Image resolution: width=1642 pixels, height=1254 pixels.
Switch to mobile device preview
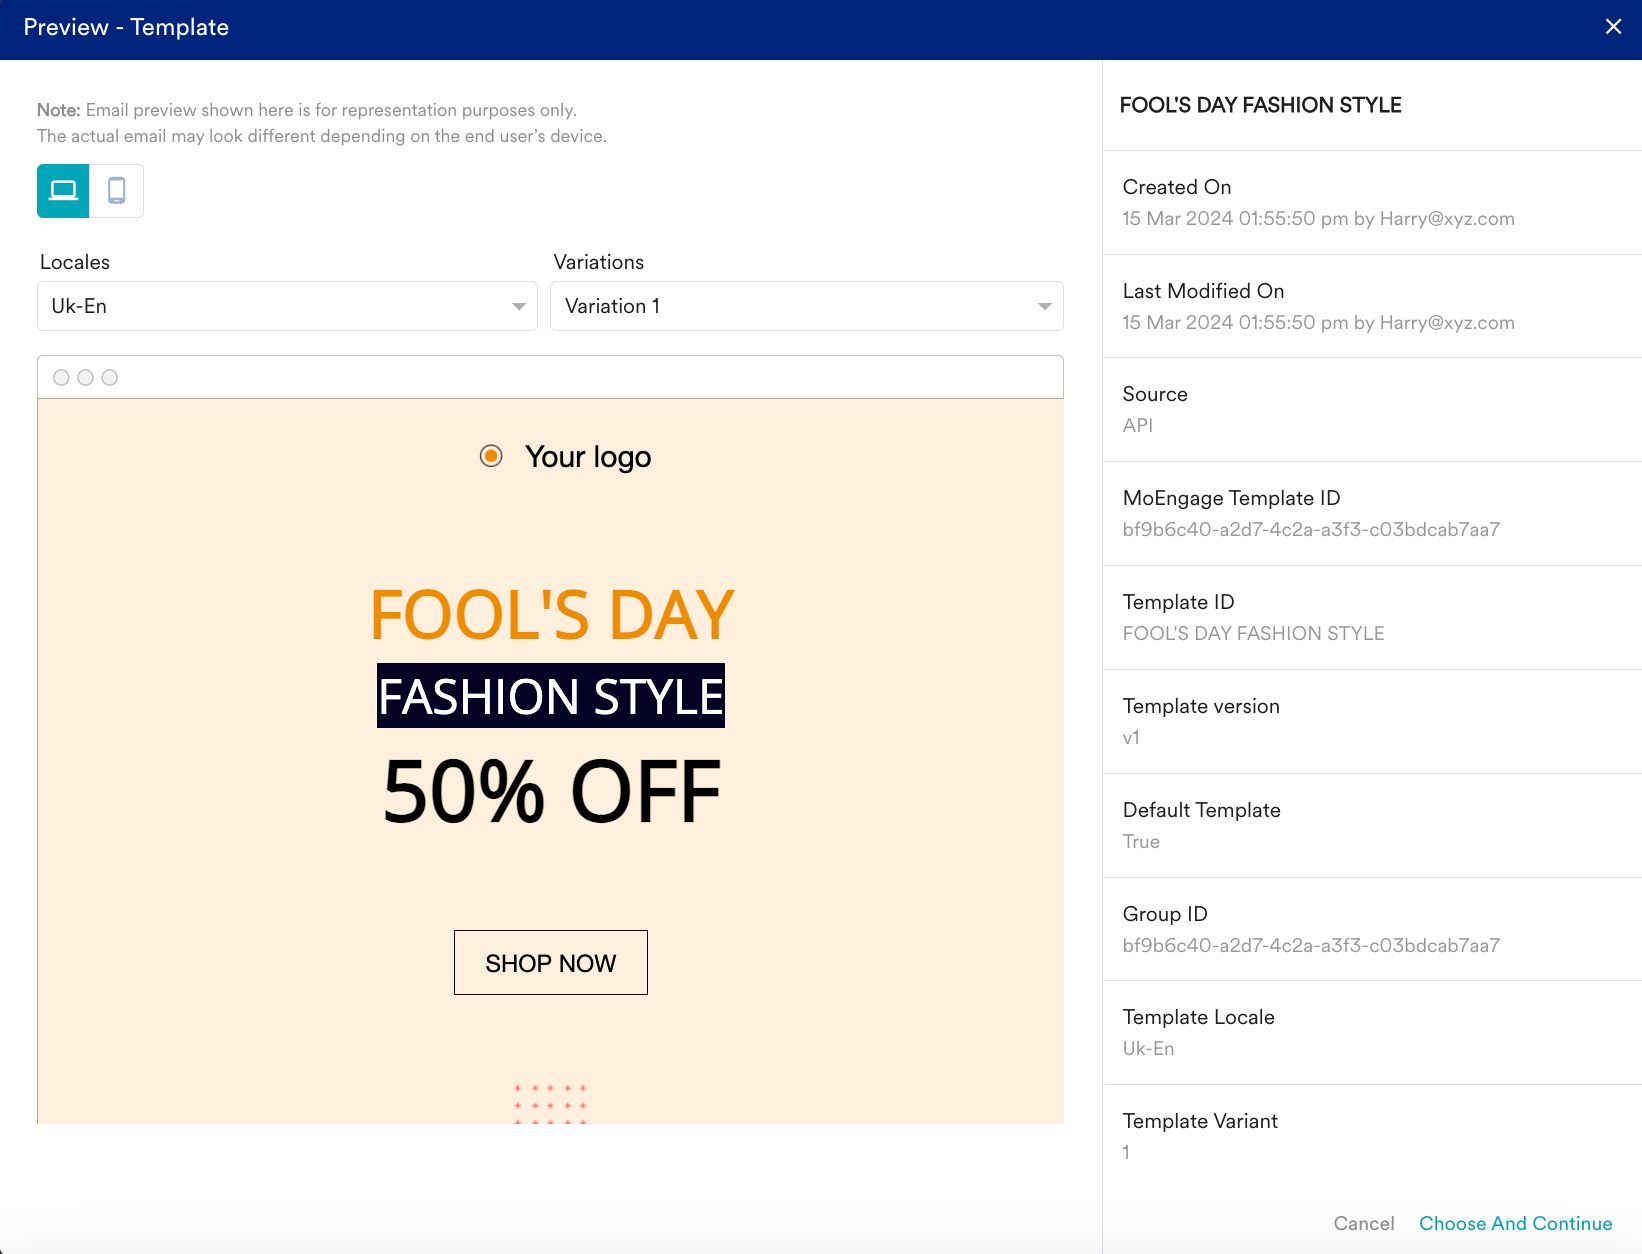pyautogui.click(x=117, y=190)
